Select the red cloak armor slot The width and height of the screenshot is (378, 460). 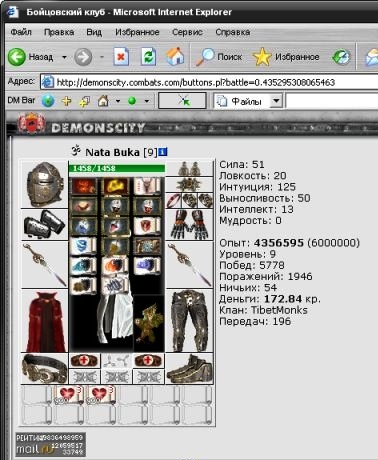45,321
